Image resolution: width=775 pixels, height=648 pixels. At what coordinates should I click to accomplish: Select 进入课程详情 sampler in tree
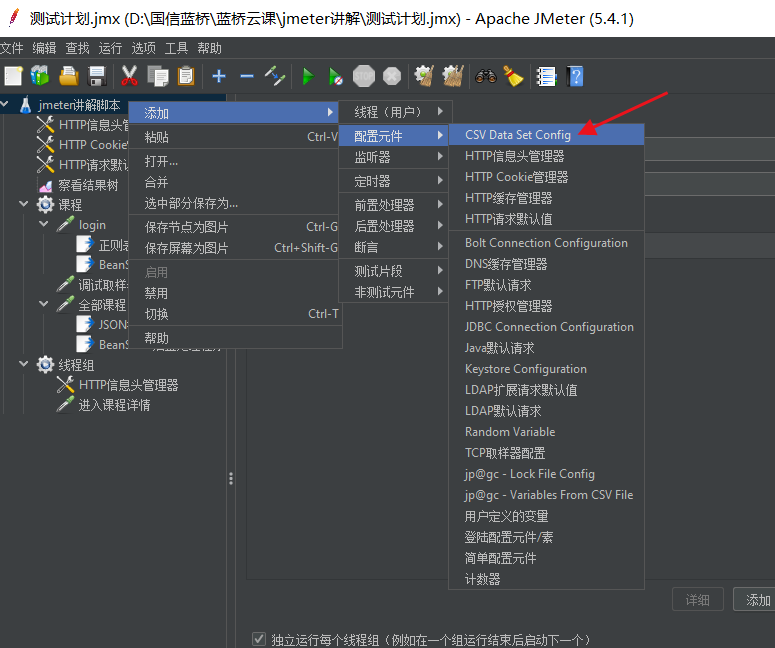pyautogui.click(x=114, y=405)
